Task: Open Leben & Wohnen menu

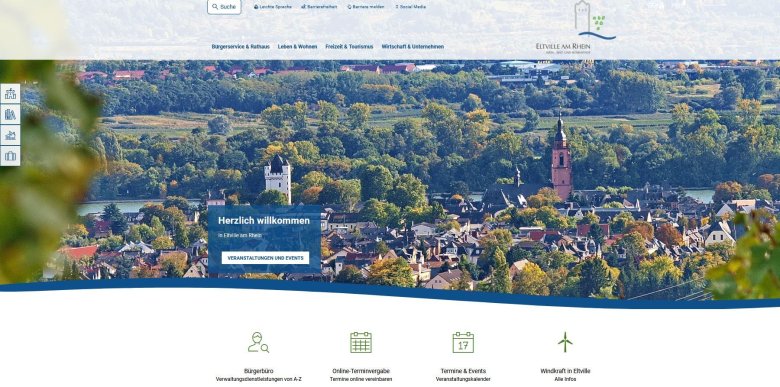Action: click(297, 47)
